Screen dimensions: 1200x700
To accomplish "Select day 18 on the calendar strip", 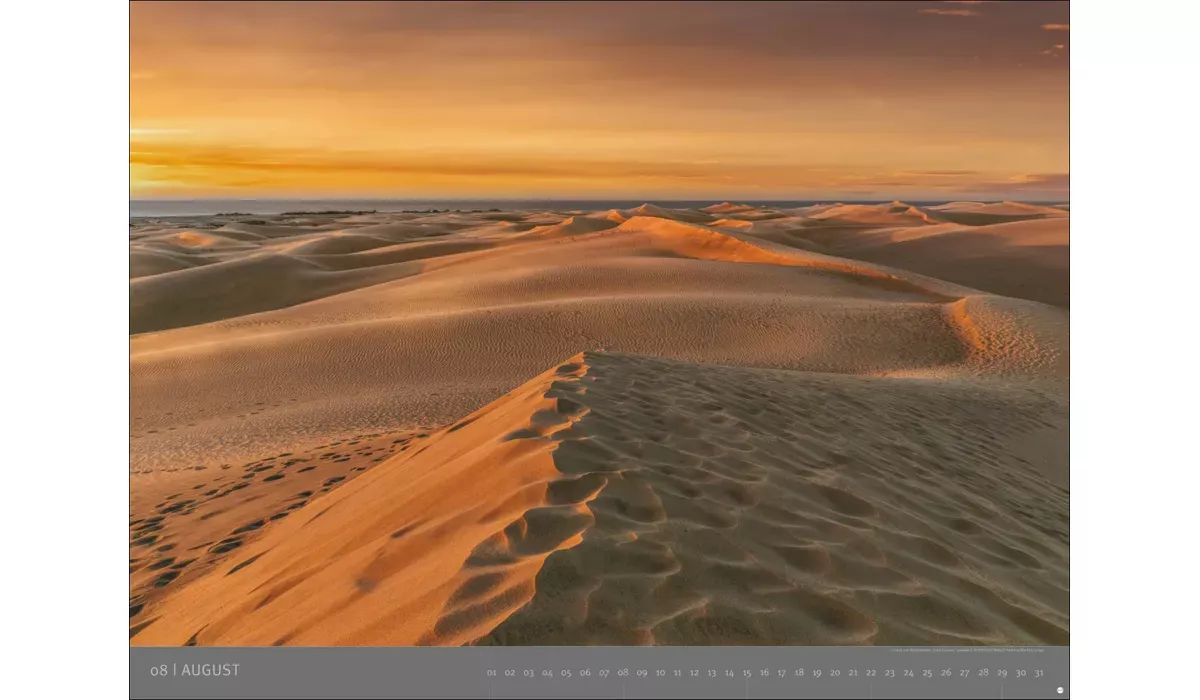I will pyautogui.click(x=799, y=673).
